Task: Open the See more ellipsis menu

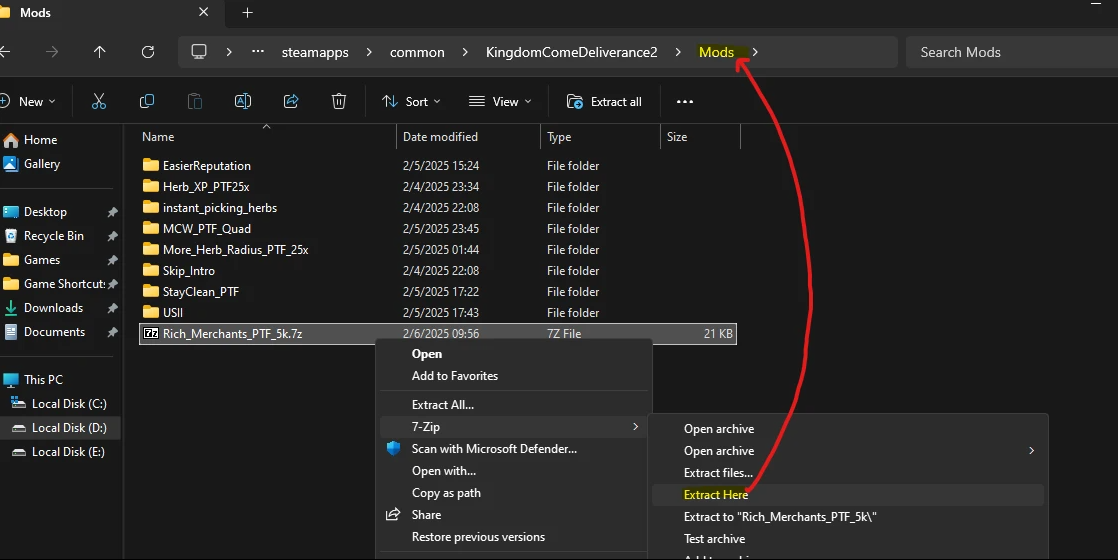Action: (684, 101)
